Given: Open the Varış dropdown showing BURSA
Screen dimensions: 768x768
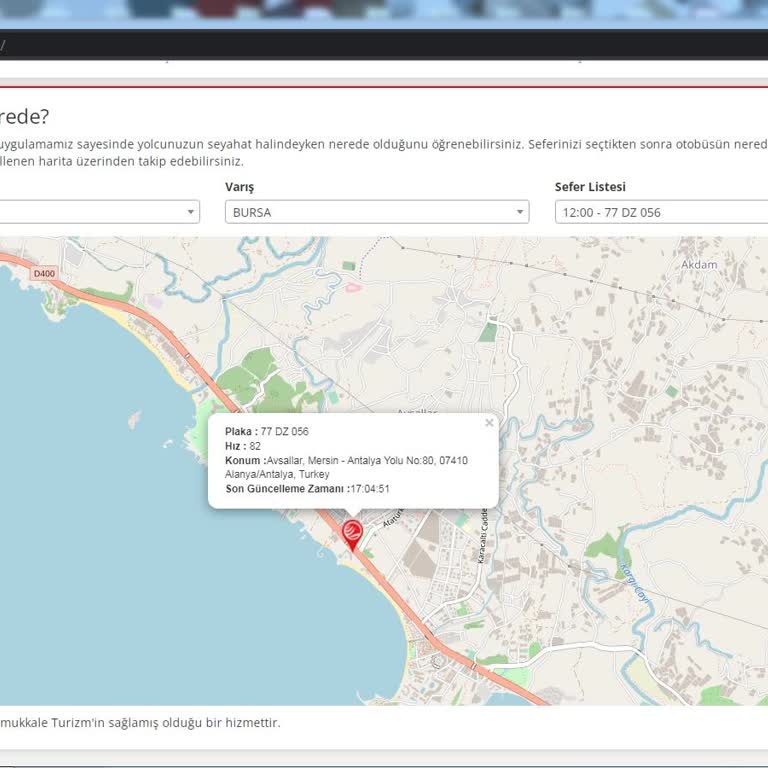Looking at the screenshot, I should (x=376, y=212).
